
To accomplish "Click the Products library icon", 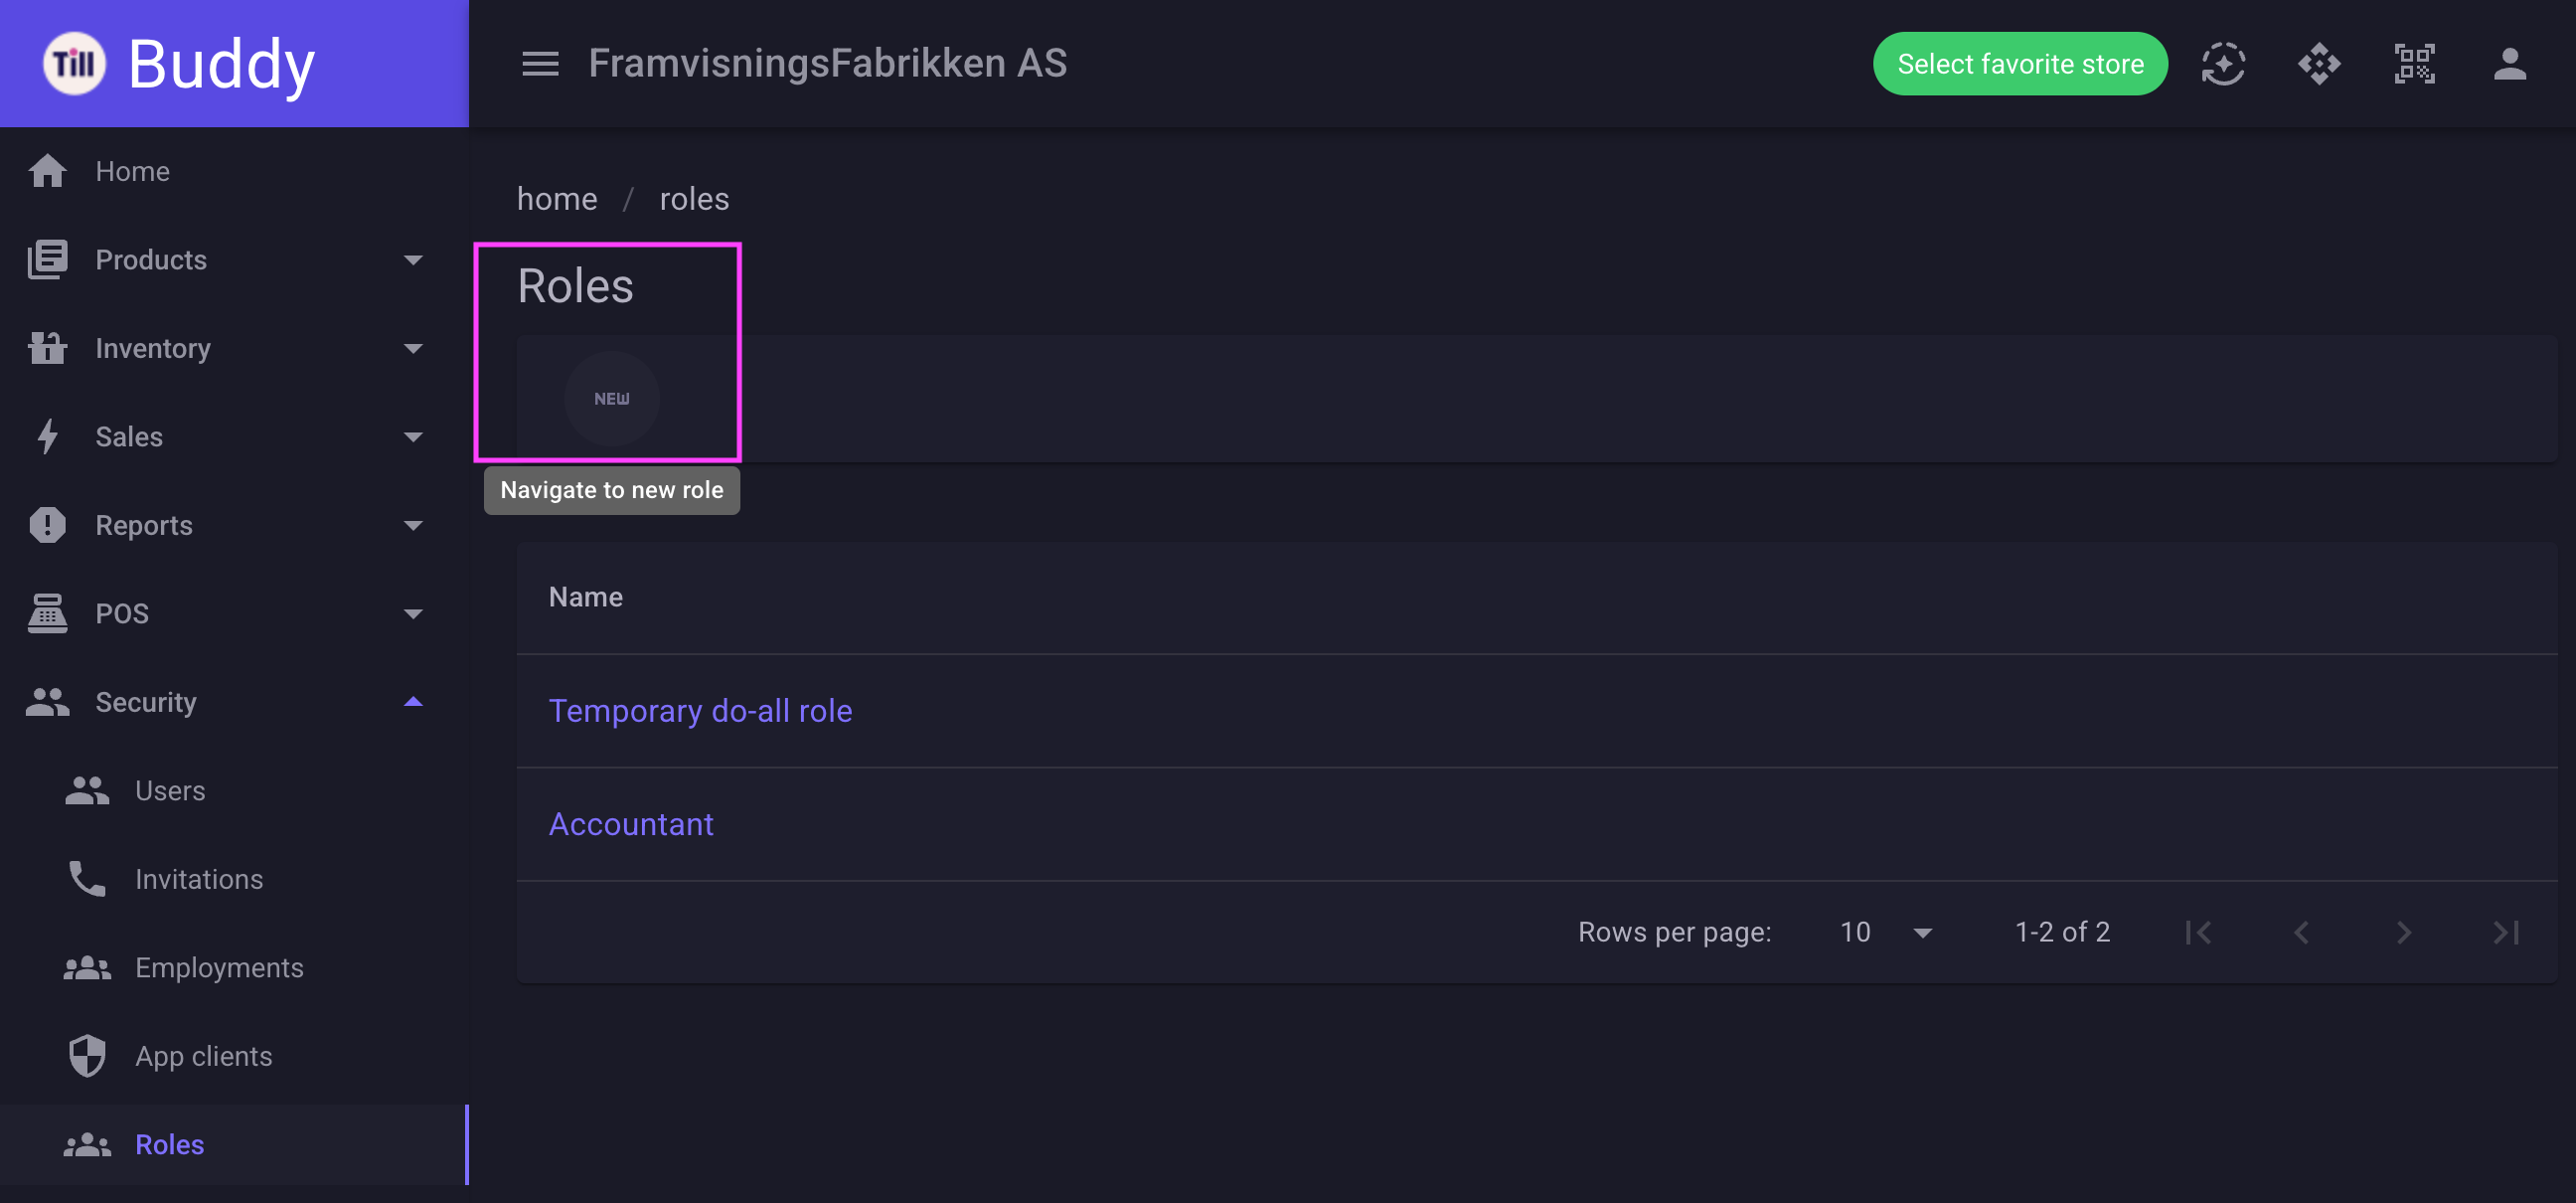I will point(47,259).
